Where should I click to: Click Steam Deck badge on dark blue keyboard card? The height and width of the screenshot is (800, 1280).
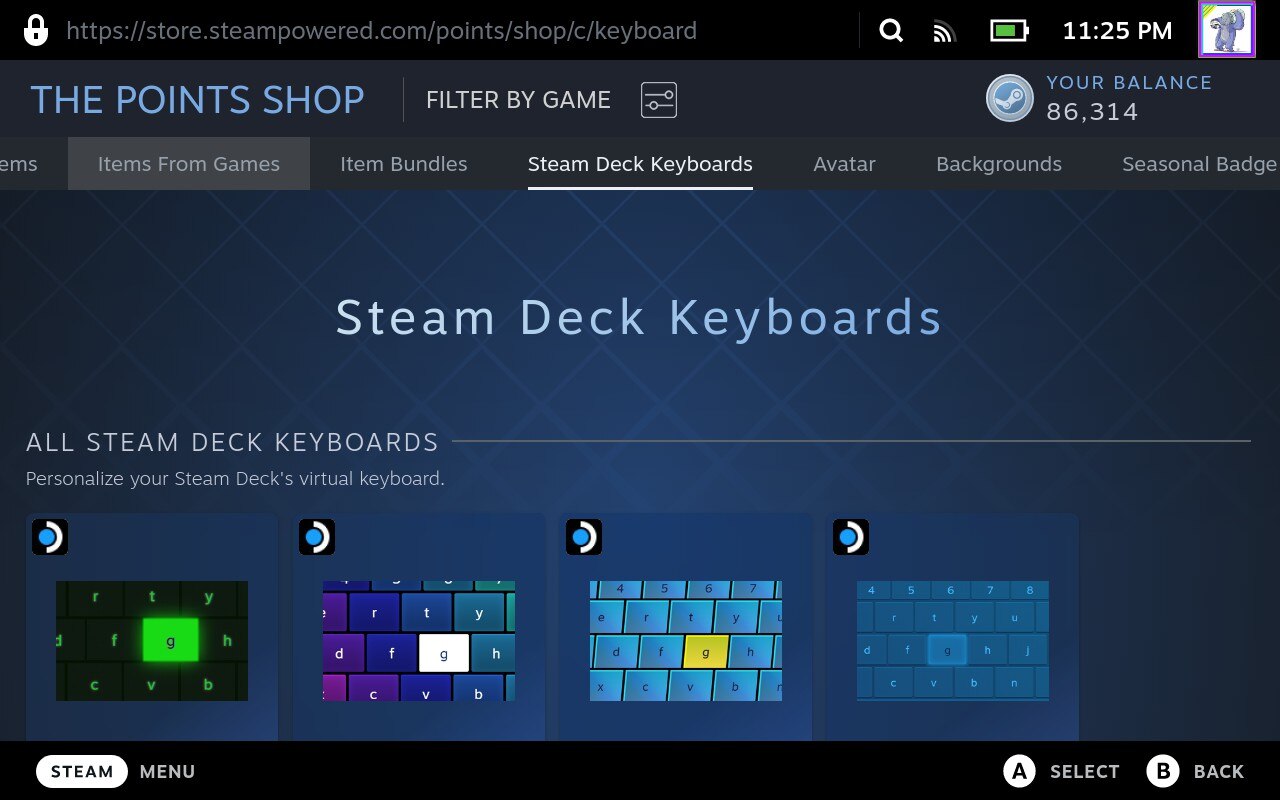click(850, 537)
